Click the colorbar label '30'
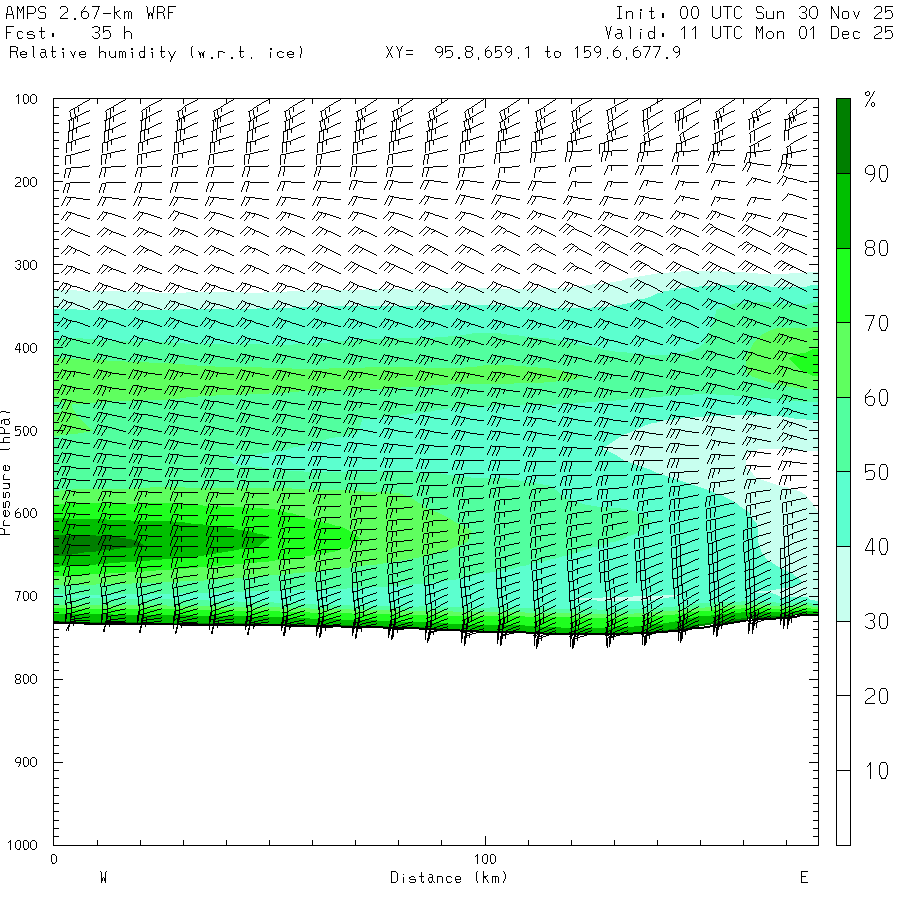Image resolution: width=900 pixels, height=900 pixels. [876, 622]
